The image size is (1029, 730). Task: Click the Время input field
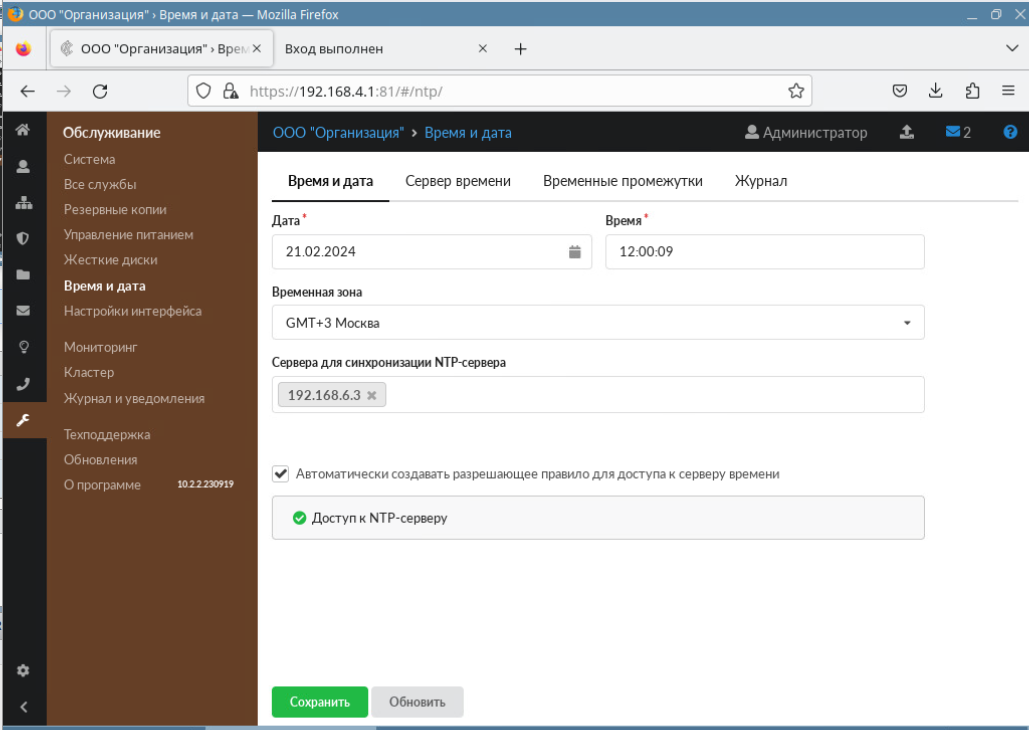[x=764, y=252]
